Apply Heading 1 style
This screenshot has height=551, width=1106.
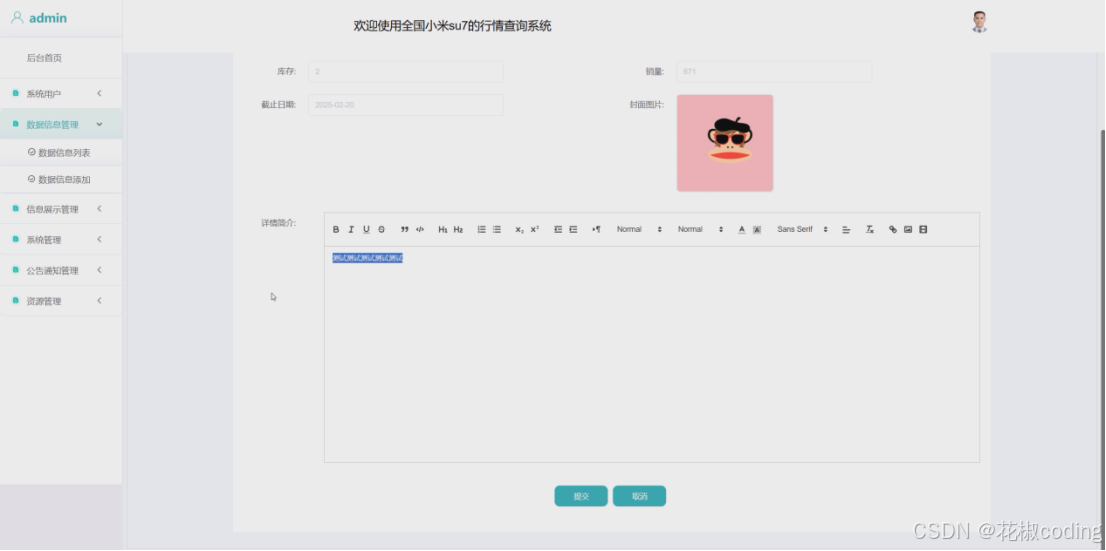(x=443, y=229)
